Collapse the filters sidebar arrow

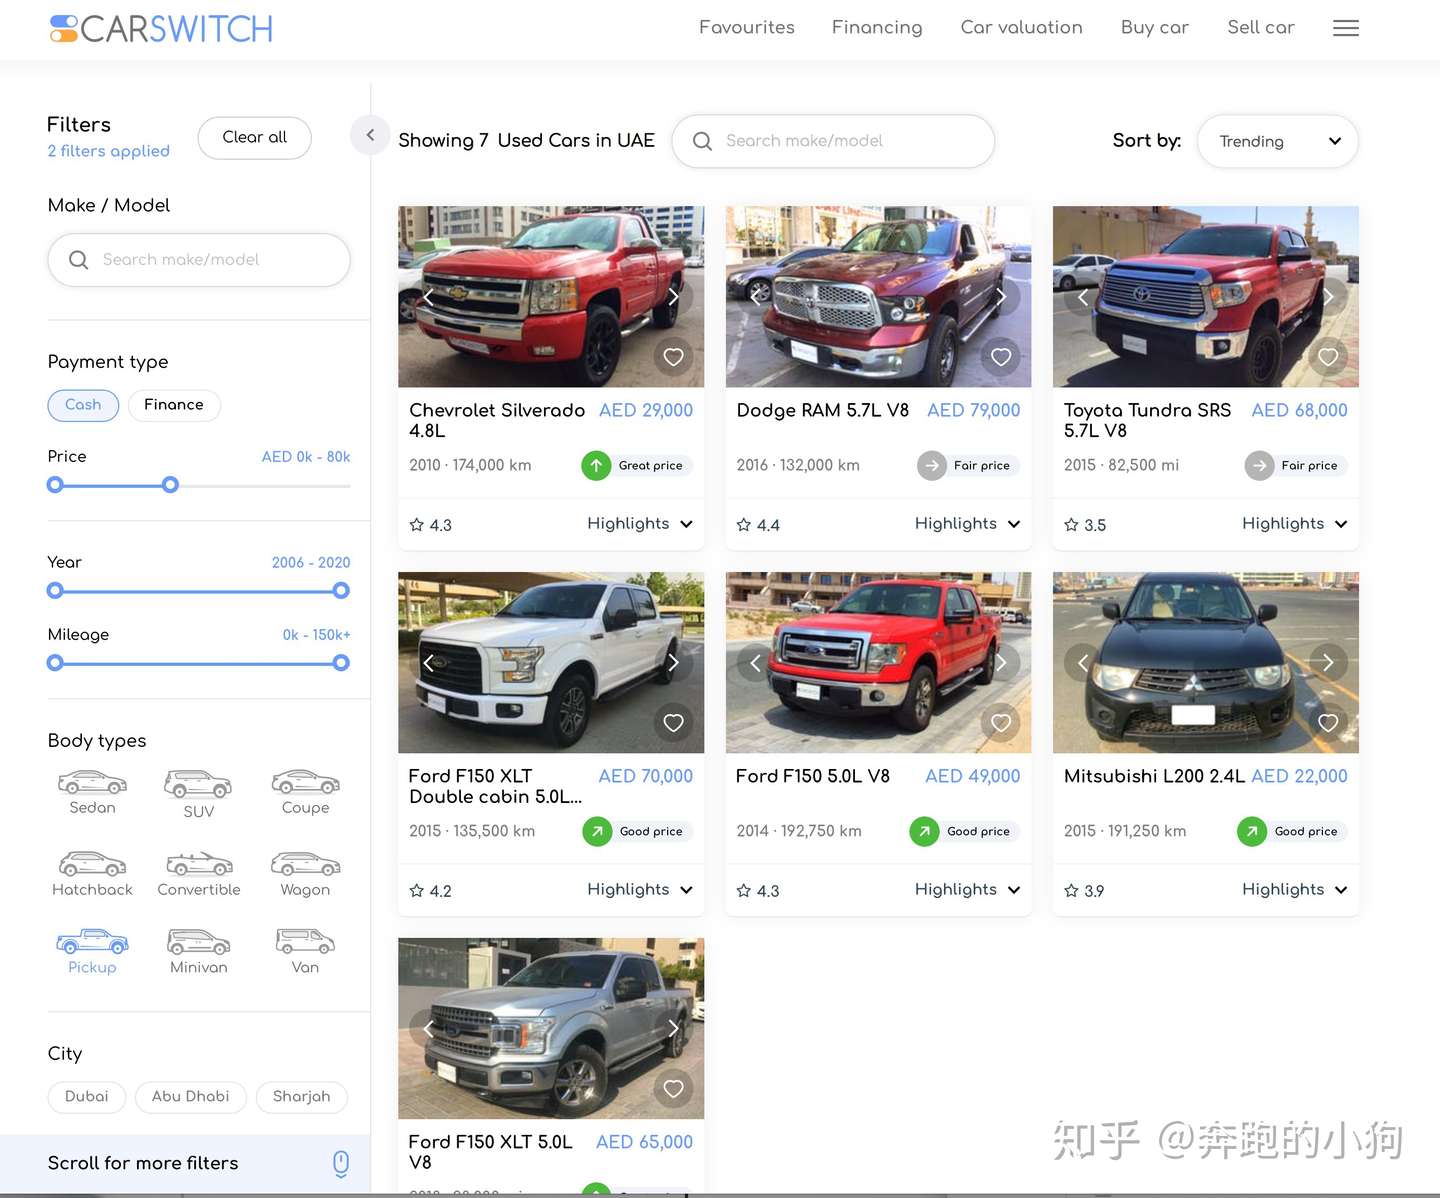370,135
